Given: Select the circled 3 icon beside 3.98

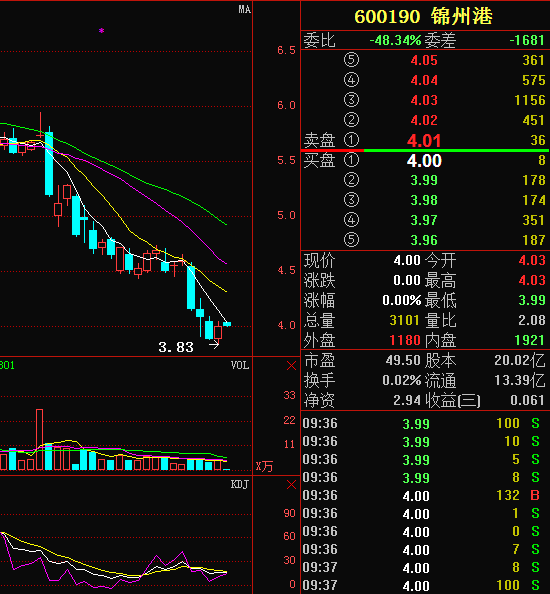Looking at the screenshot, I should tap(351, 200).
